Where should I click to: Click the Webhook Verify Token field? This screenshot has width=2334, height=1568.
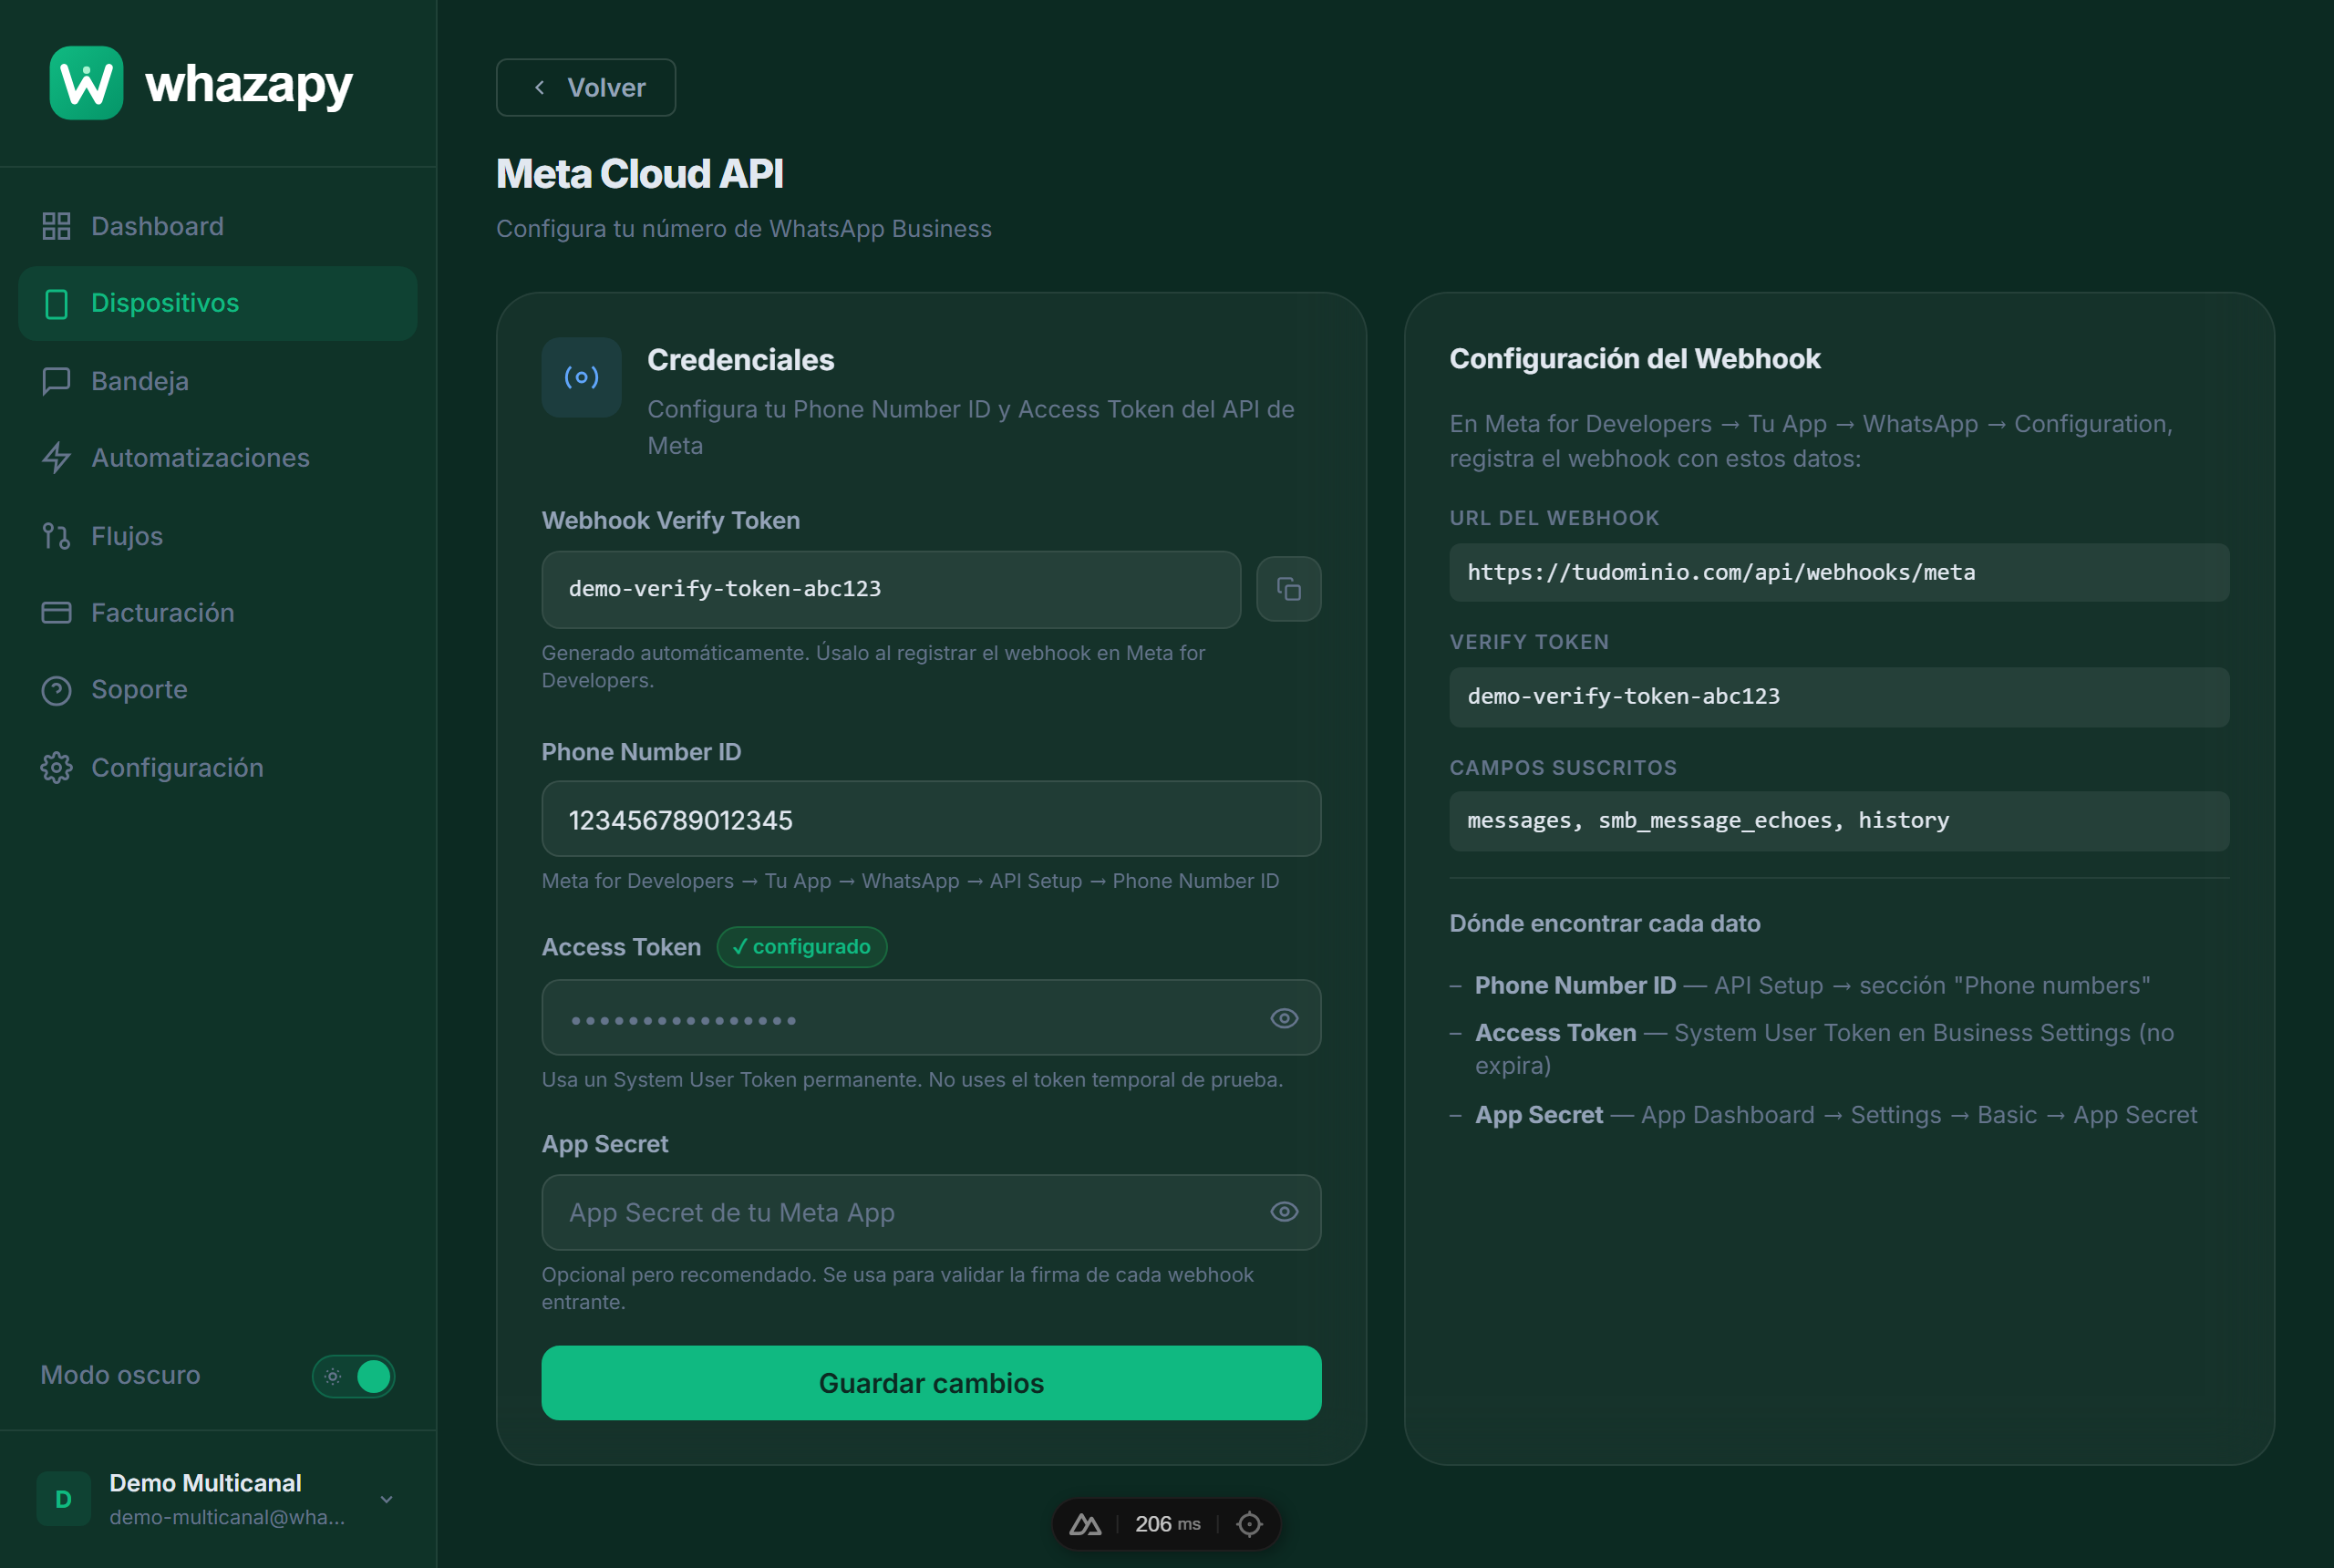point(891,589)
